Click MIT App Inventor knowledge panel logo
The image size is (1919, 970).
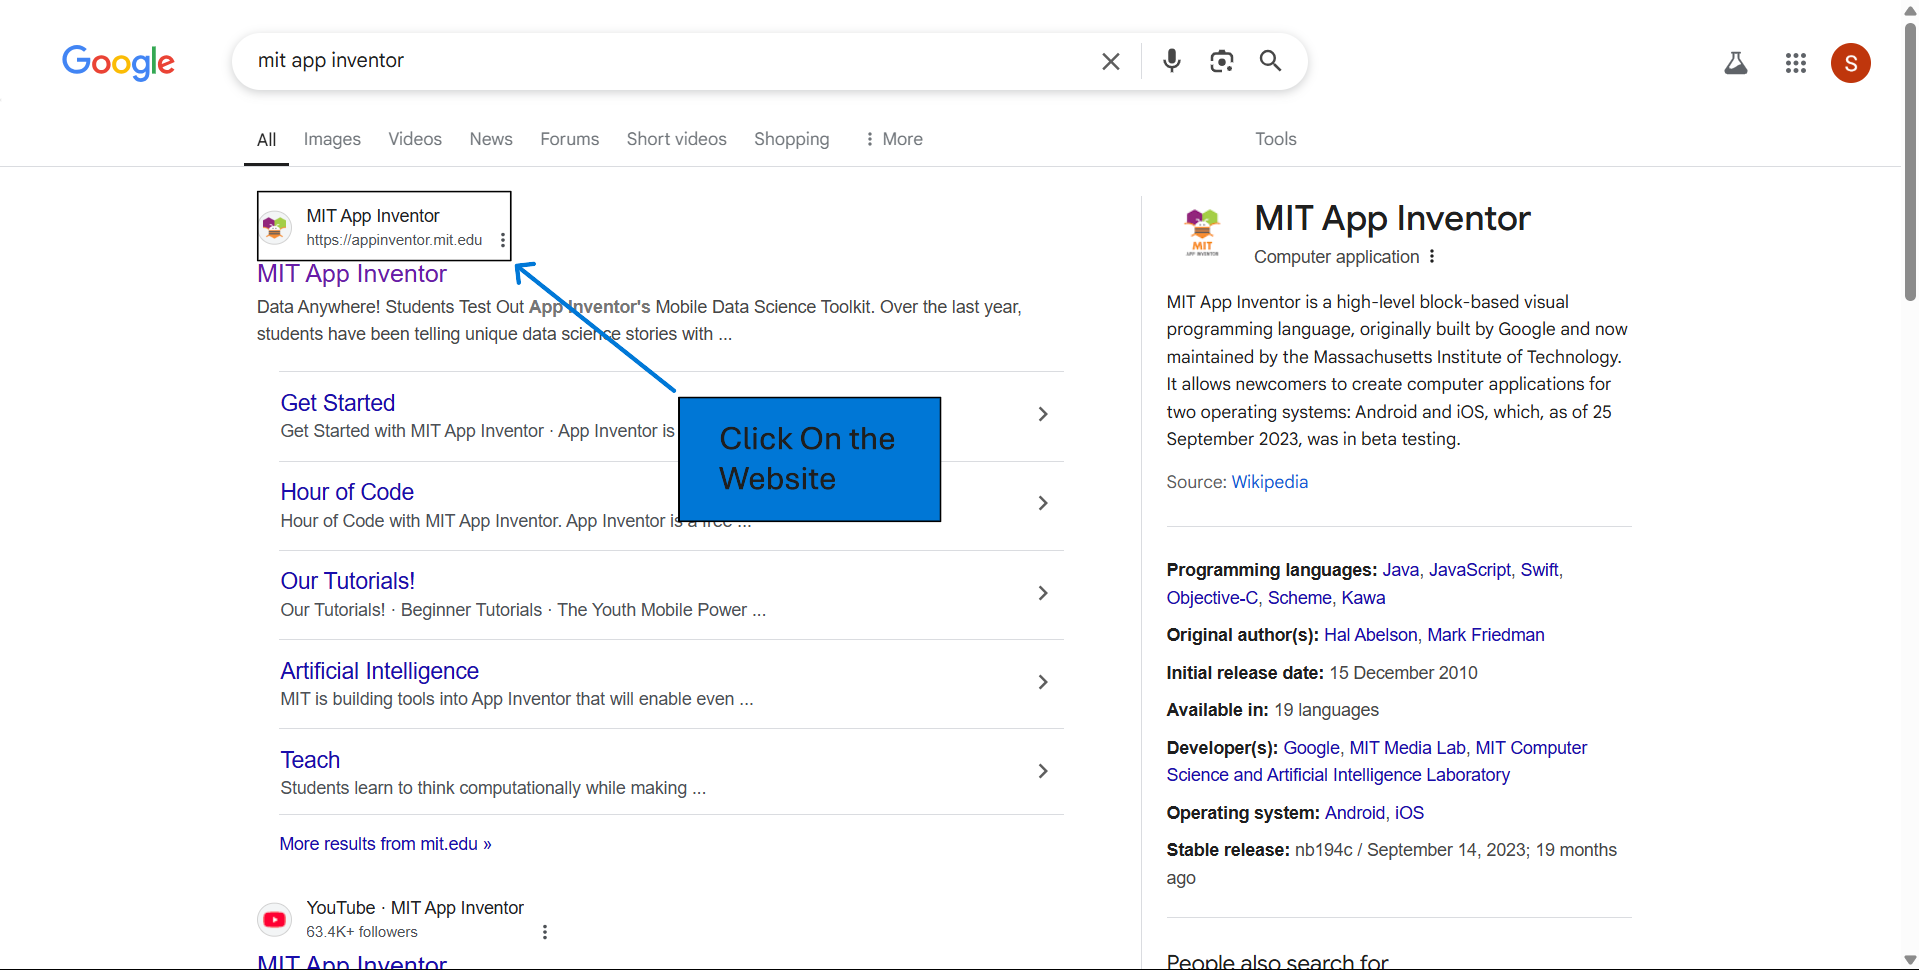1202,232
